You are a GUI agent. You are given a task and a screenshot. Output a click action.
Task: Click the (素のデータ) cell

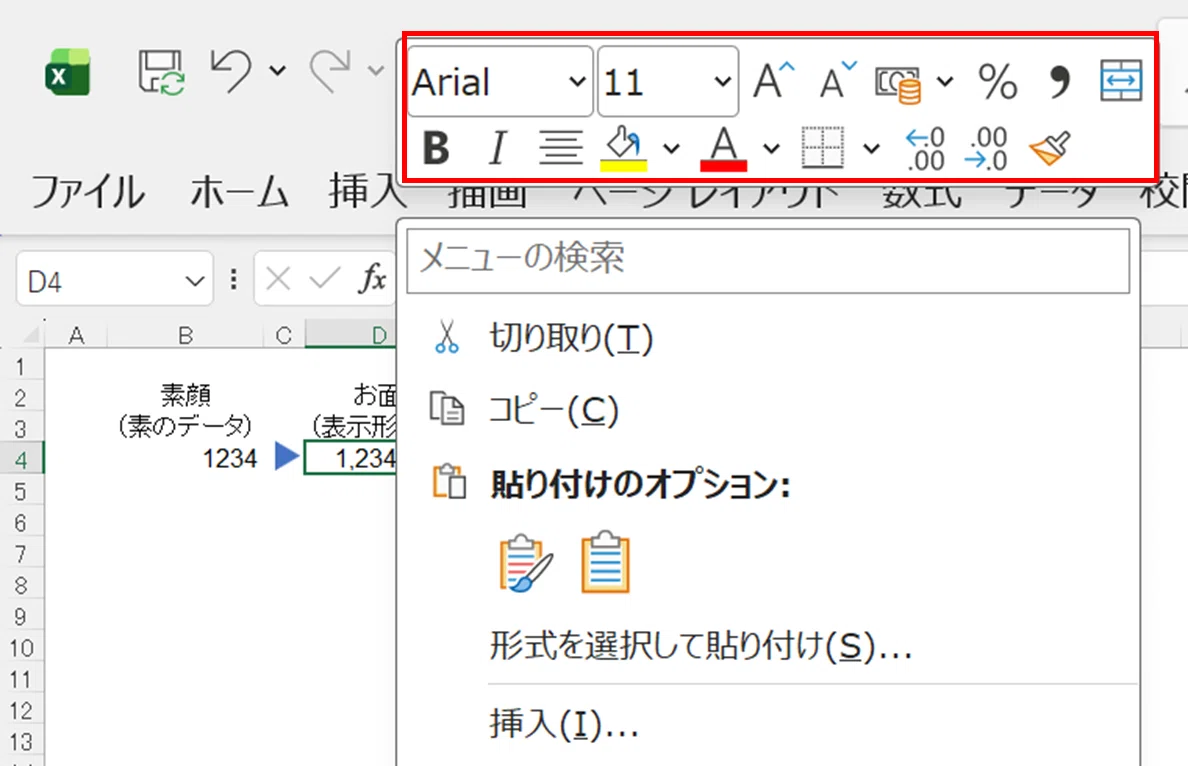(x=186, y=427)
